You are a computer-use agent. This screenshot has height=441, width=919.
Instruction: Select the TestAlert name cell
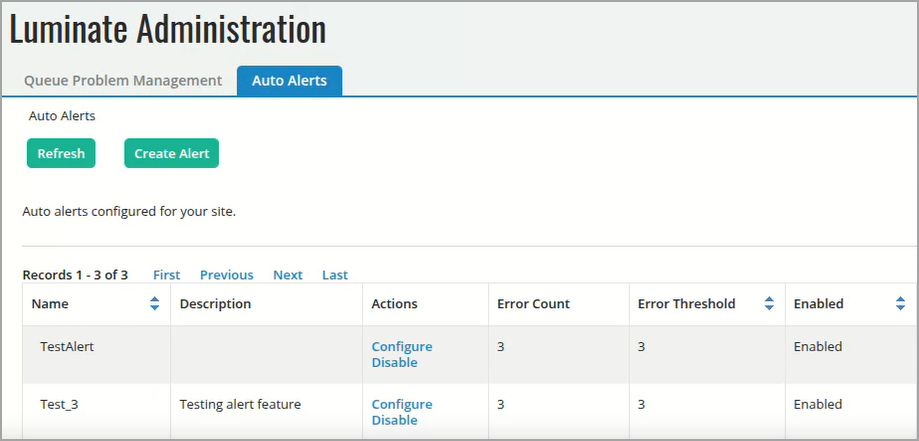[x=67, y=347]
